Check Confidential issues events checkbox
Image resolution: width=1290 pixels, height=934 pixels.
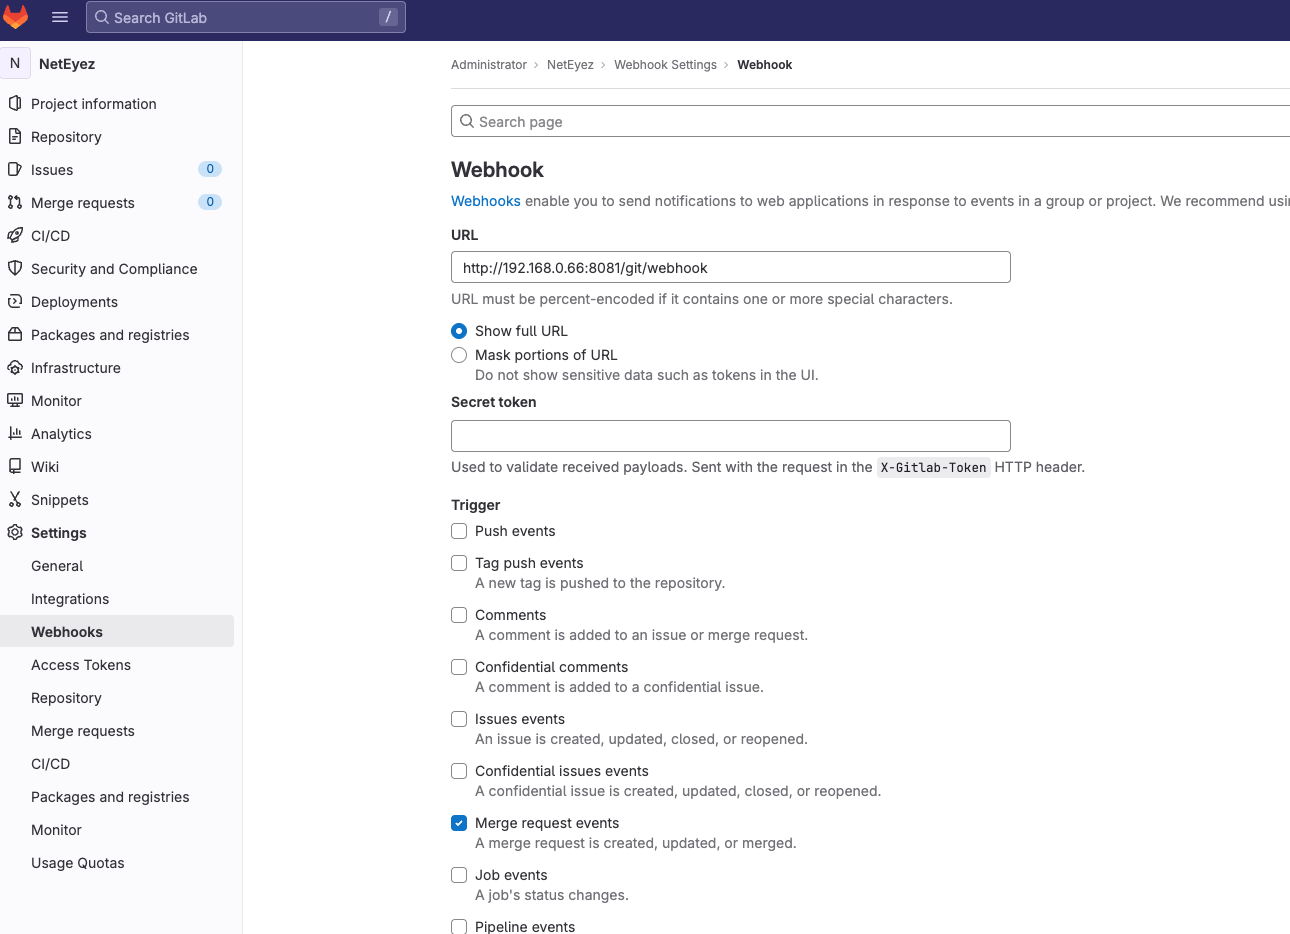[x=459, y=771]
